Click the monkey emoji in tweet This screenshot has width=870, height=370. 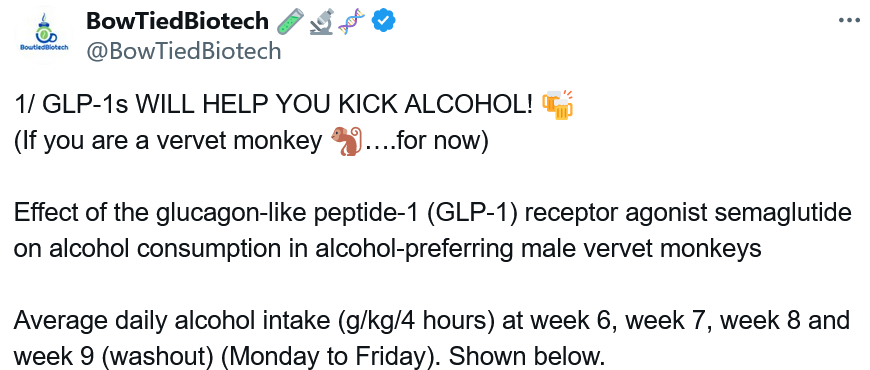[346, 141]
